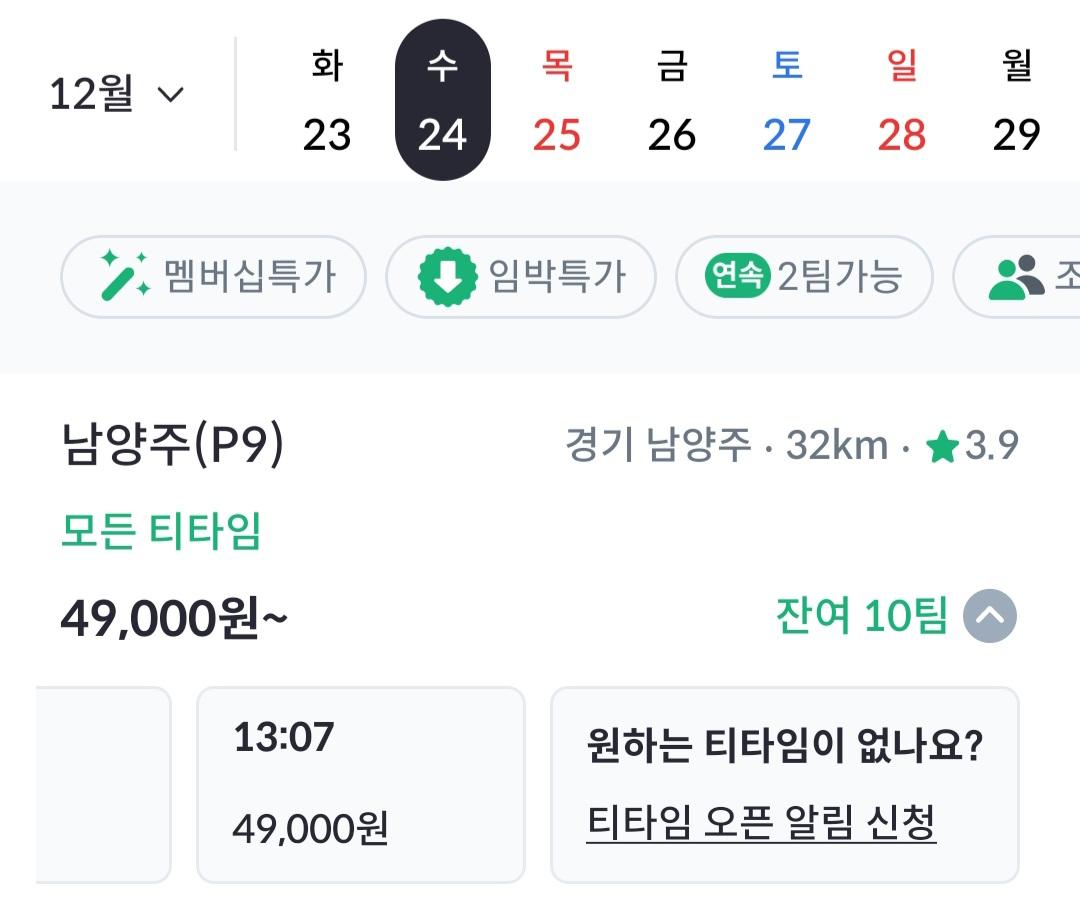This screenshot has width=1080, height=924.
Task: Collapse tee times with the chevron-up button
Action: (x=990, y=616)
